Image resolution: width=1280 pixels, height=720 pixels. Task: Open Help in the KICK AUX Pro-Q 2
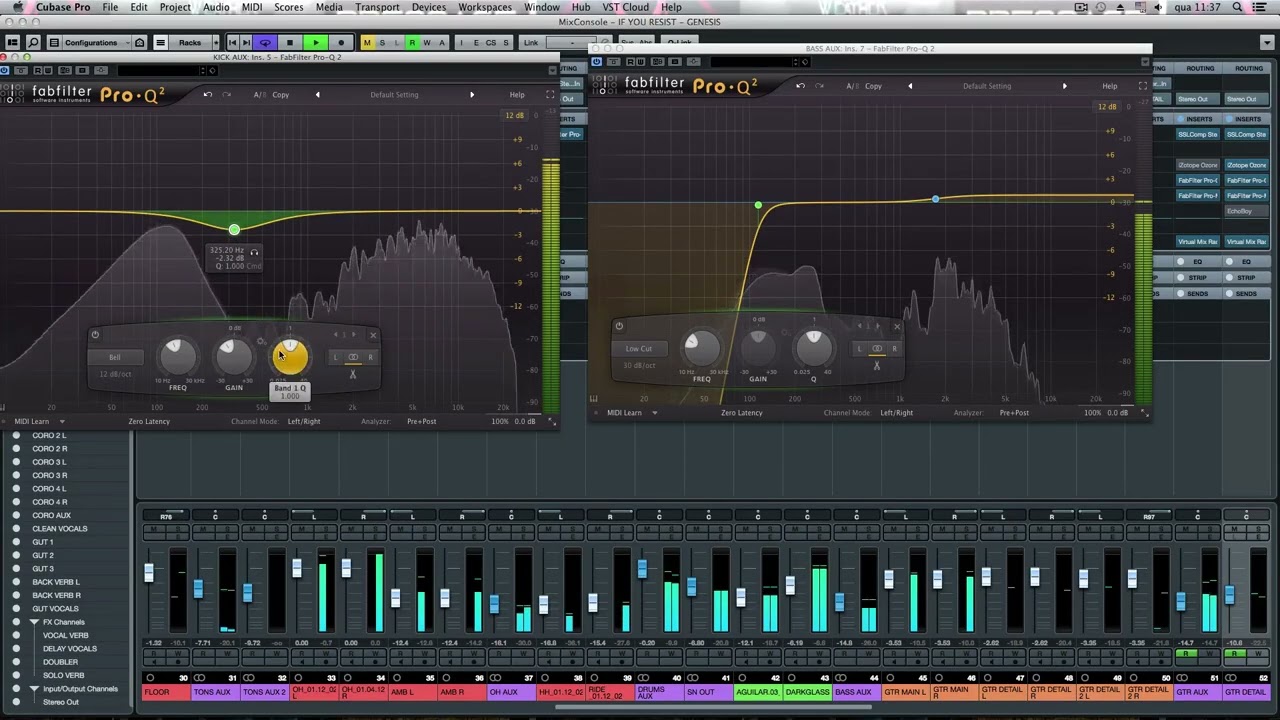tap(517, 95)
